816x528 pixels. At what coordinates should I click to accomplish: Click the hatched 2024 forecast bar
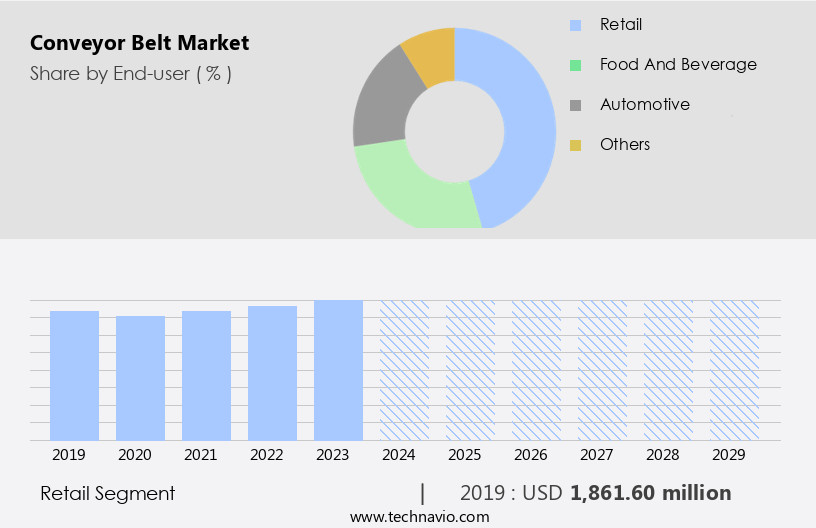tap(404, 370)
